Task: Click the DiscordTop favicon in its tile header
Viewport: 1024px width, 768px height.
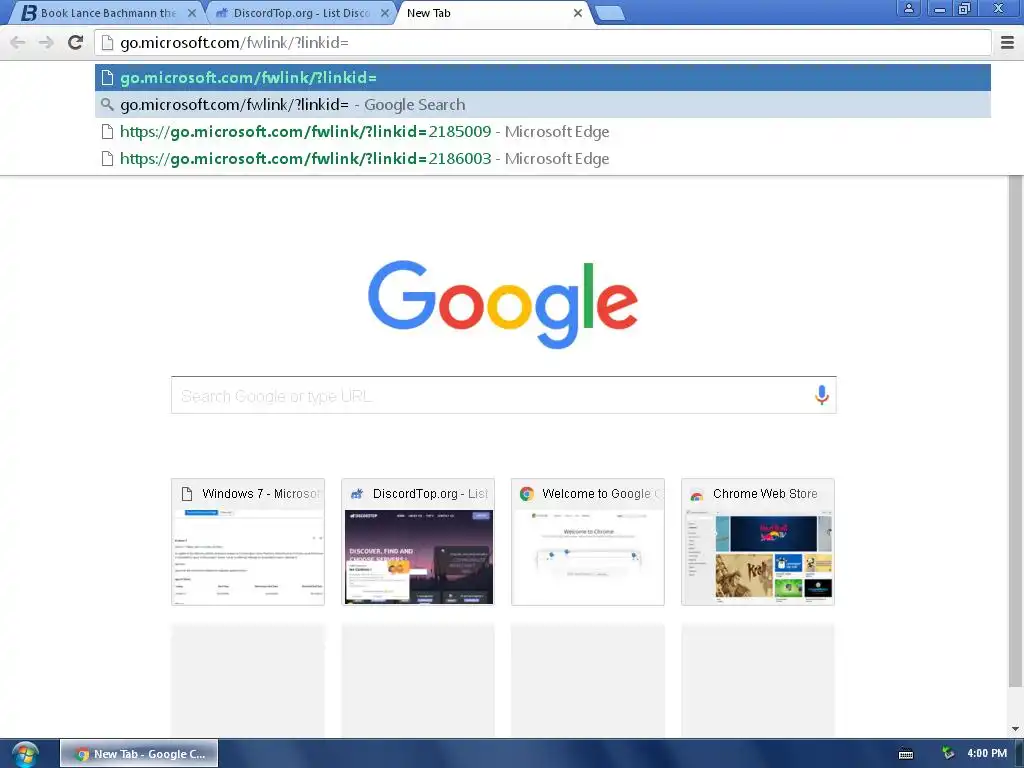Action: [x=357, y=494]
